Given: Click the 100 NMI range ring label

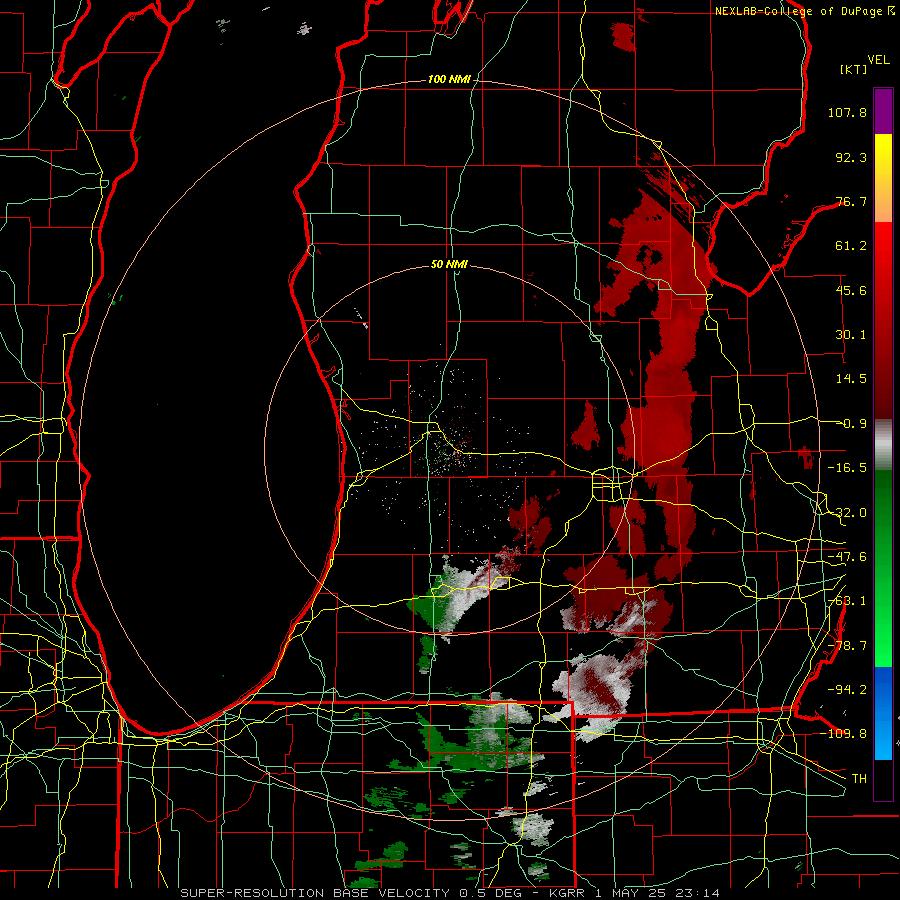Looking at the screenshot, I should pos(449,79).
